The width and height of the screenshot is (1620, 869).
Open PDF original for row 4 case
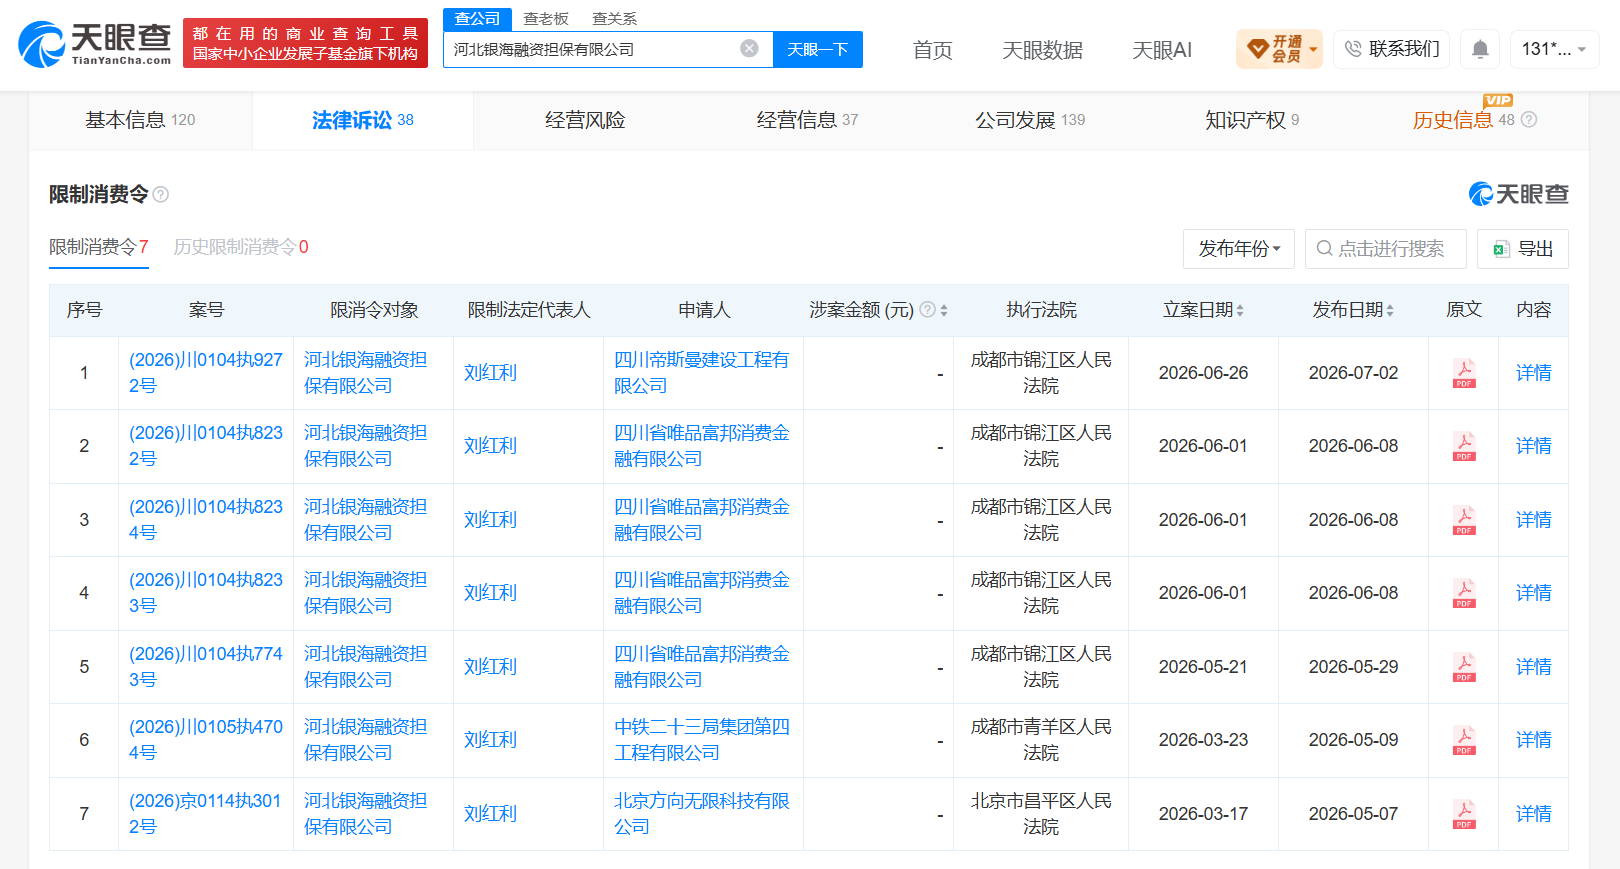(x=1464, y=593)
